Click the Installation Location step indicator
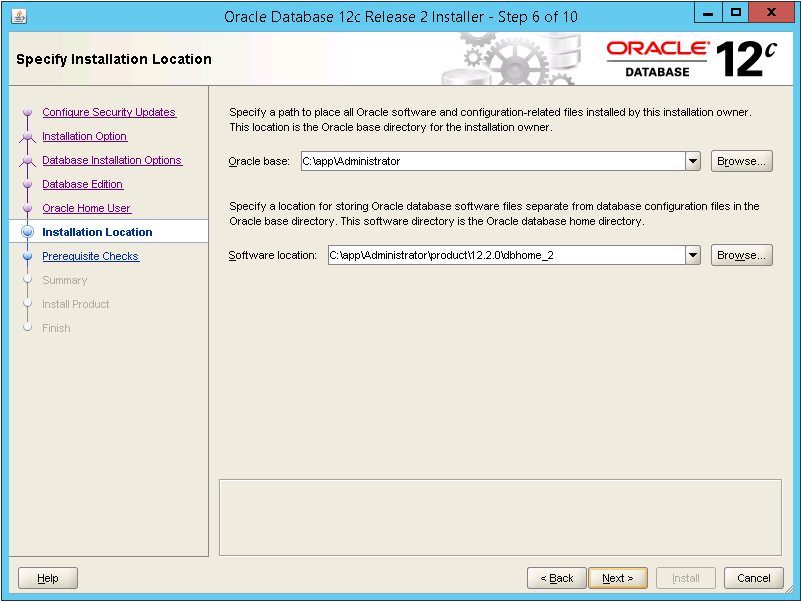The height and width of the screenshot is (602, 801). (28, 233)
